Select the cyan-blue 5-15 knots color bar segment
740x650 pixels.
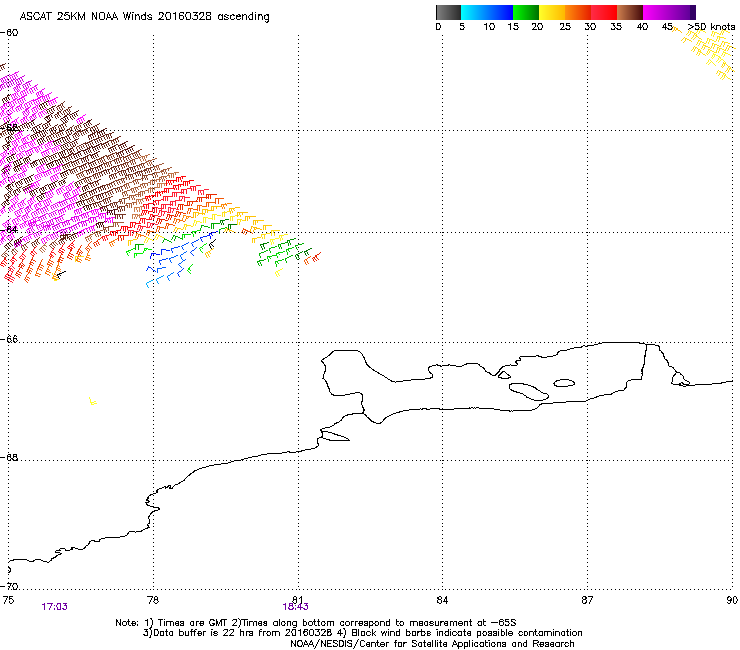[x=487, y=12]
